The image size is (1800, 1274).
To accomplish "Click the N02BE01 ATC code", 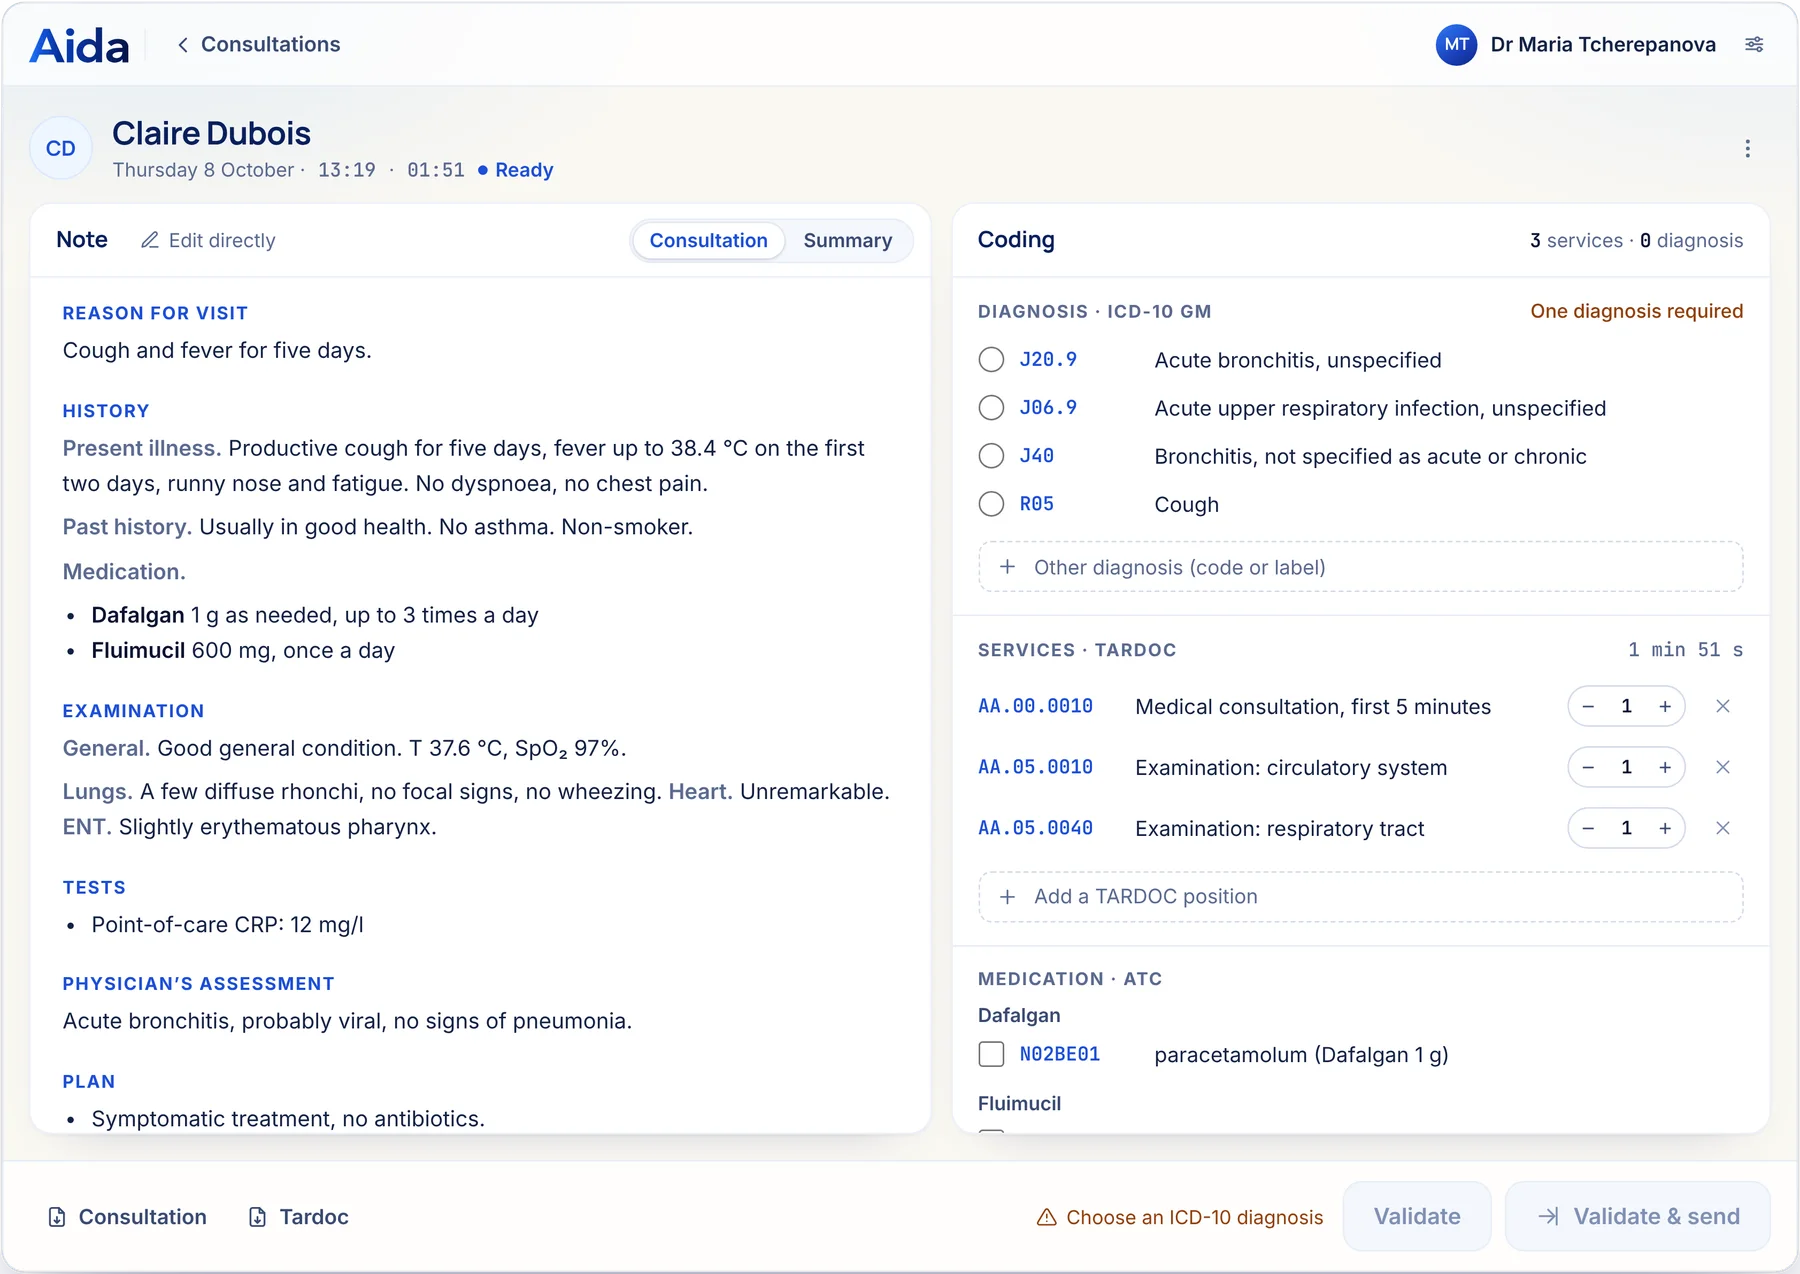I will [x=1060, y=1054].
